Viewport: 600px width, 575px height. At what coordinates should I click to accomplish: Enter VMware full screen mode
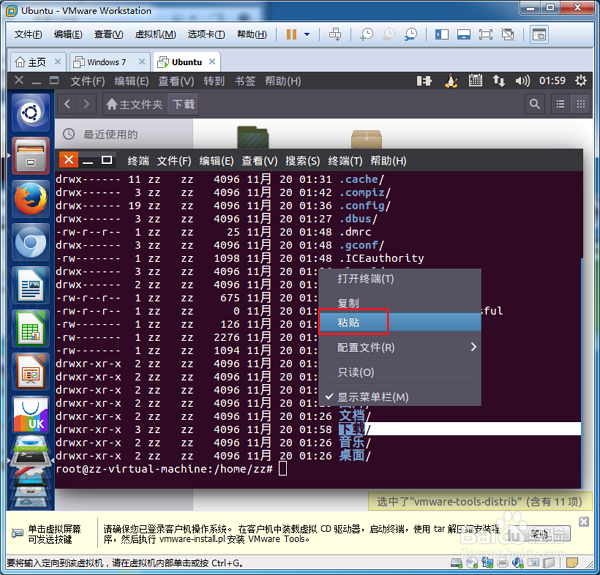[x=486, y=35]
